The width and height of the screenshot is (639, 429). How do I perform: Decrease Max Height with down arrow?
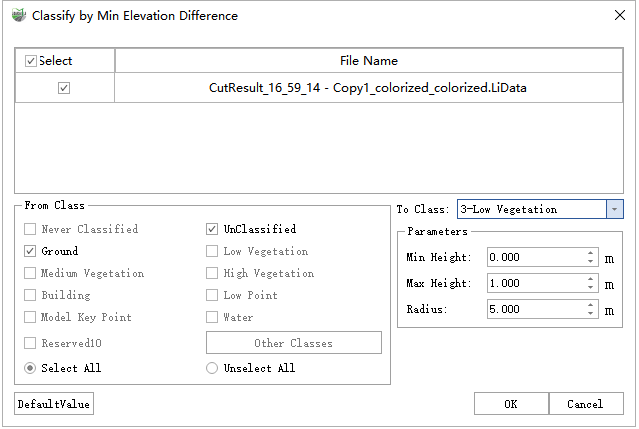(x=590, y=288)
